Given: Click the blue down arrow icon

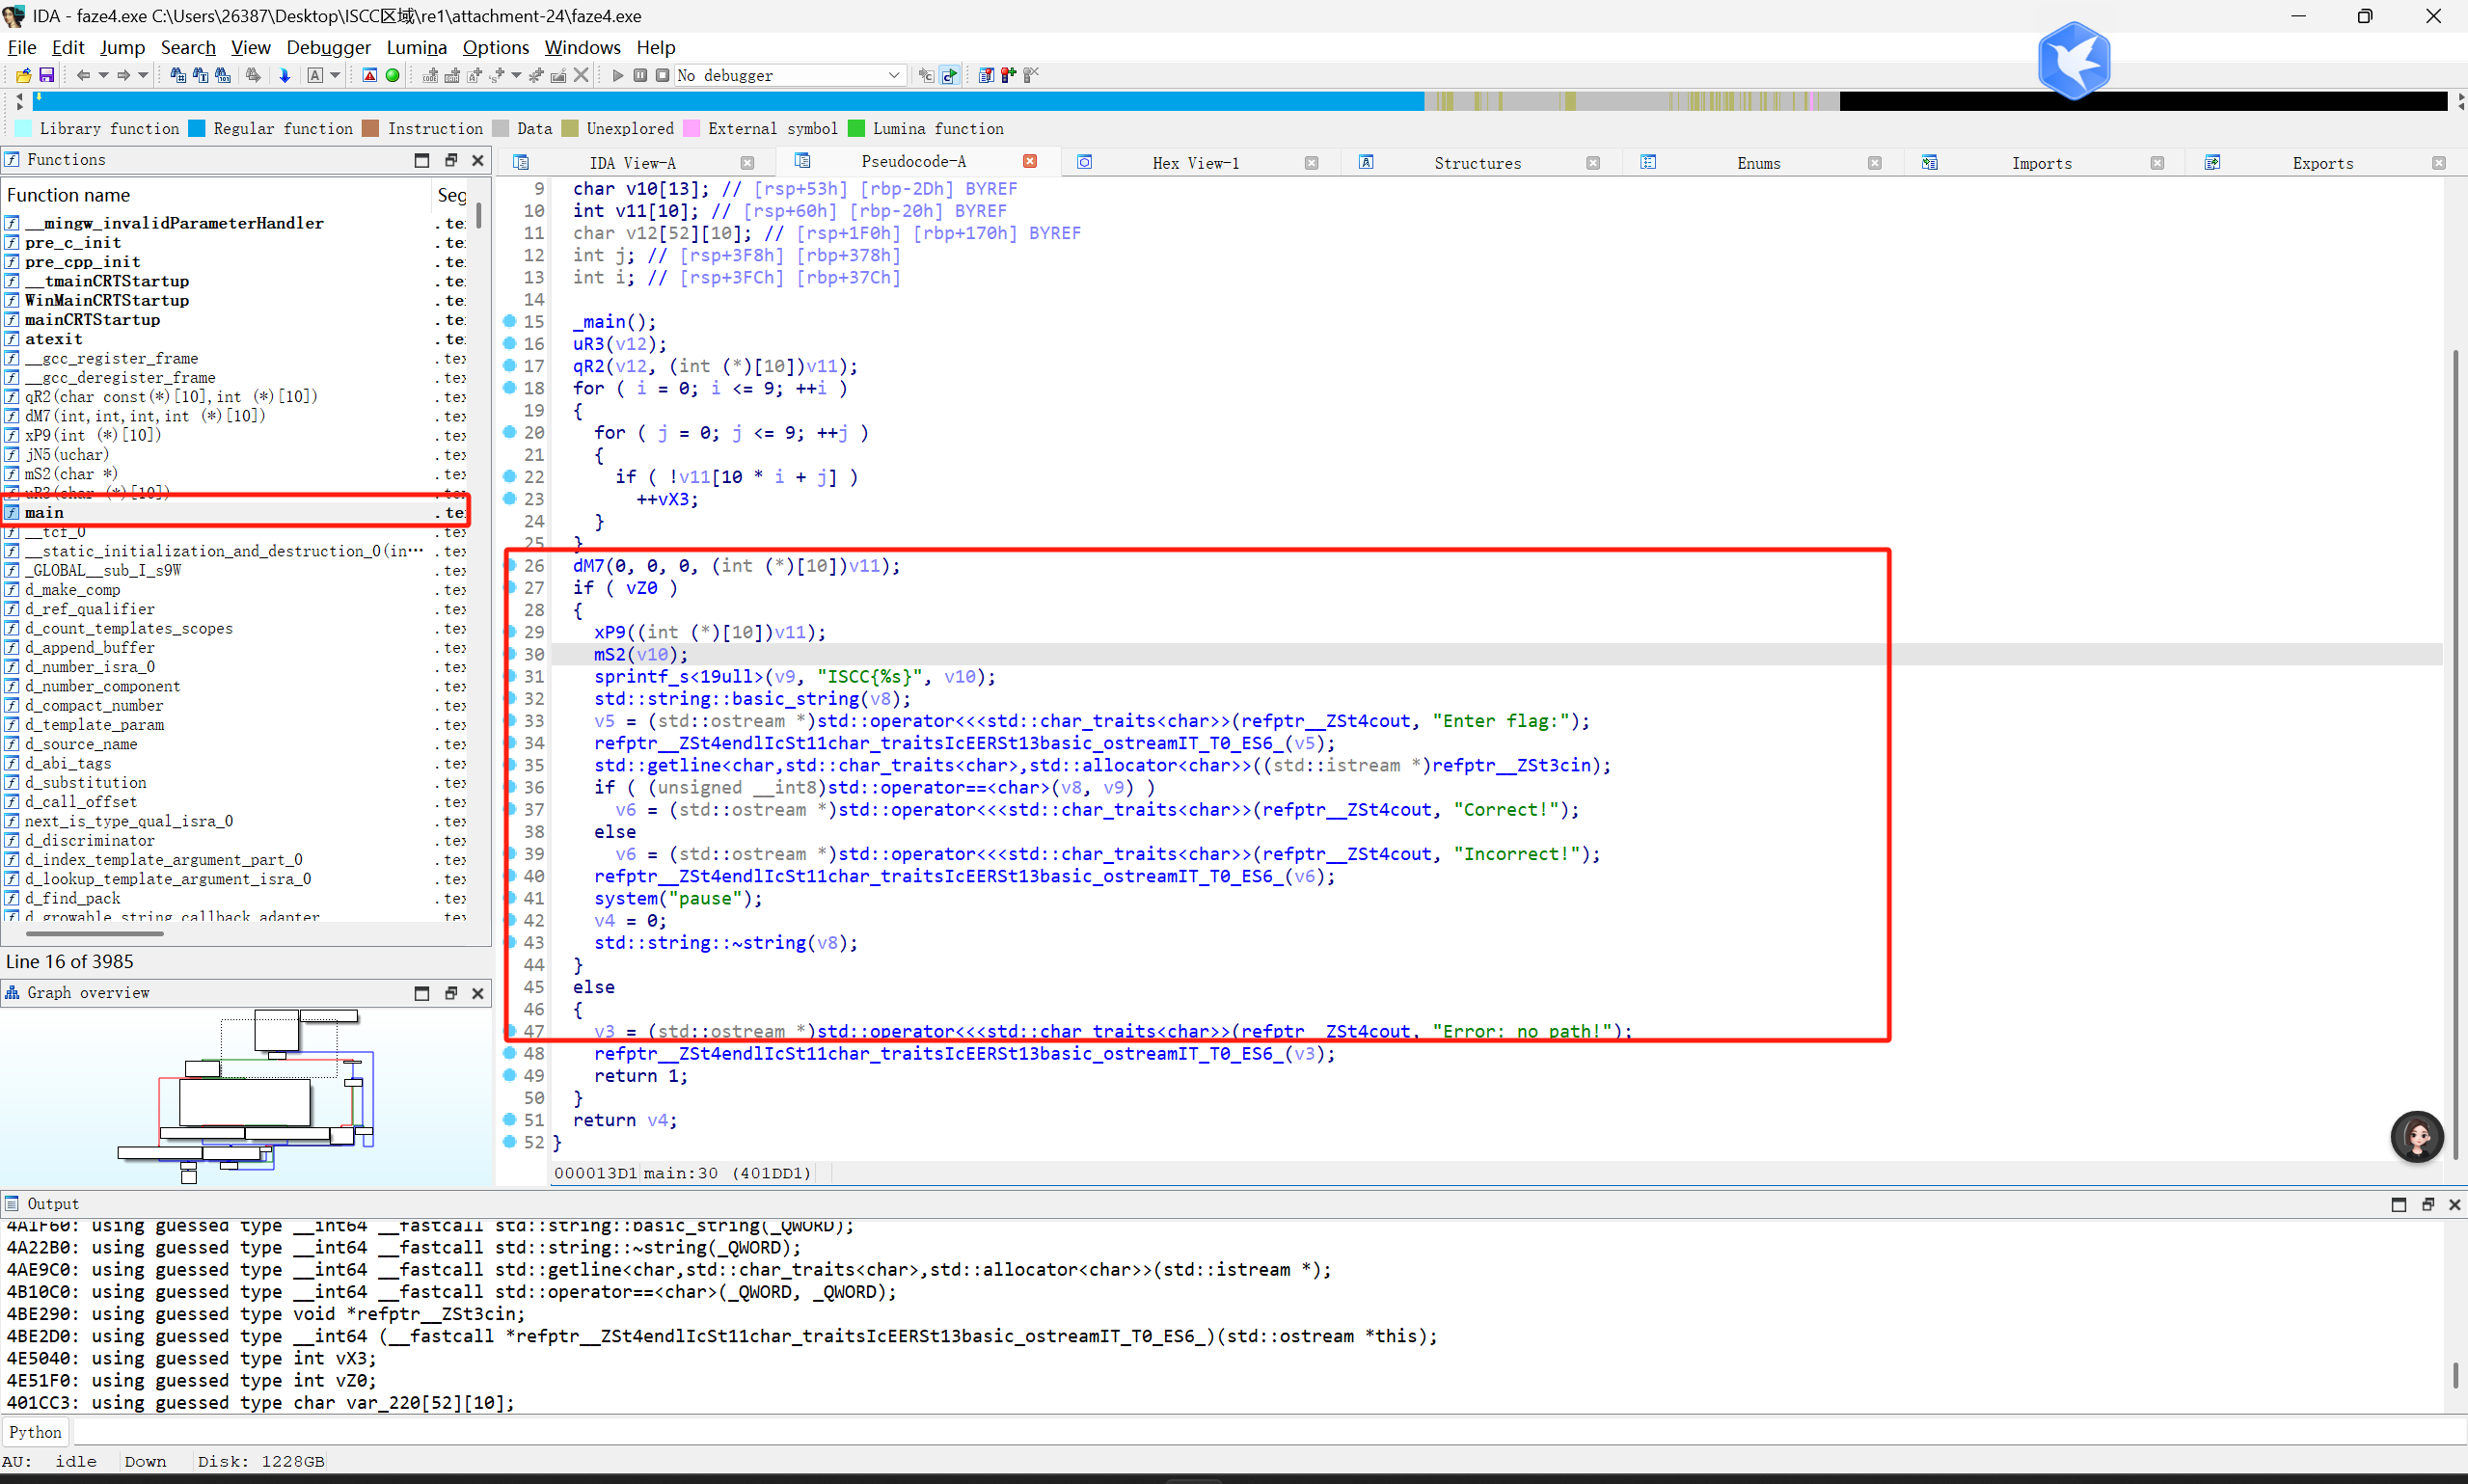Looking at the screenshot, I should pyautogui.click(x=284, y=75).
